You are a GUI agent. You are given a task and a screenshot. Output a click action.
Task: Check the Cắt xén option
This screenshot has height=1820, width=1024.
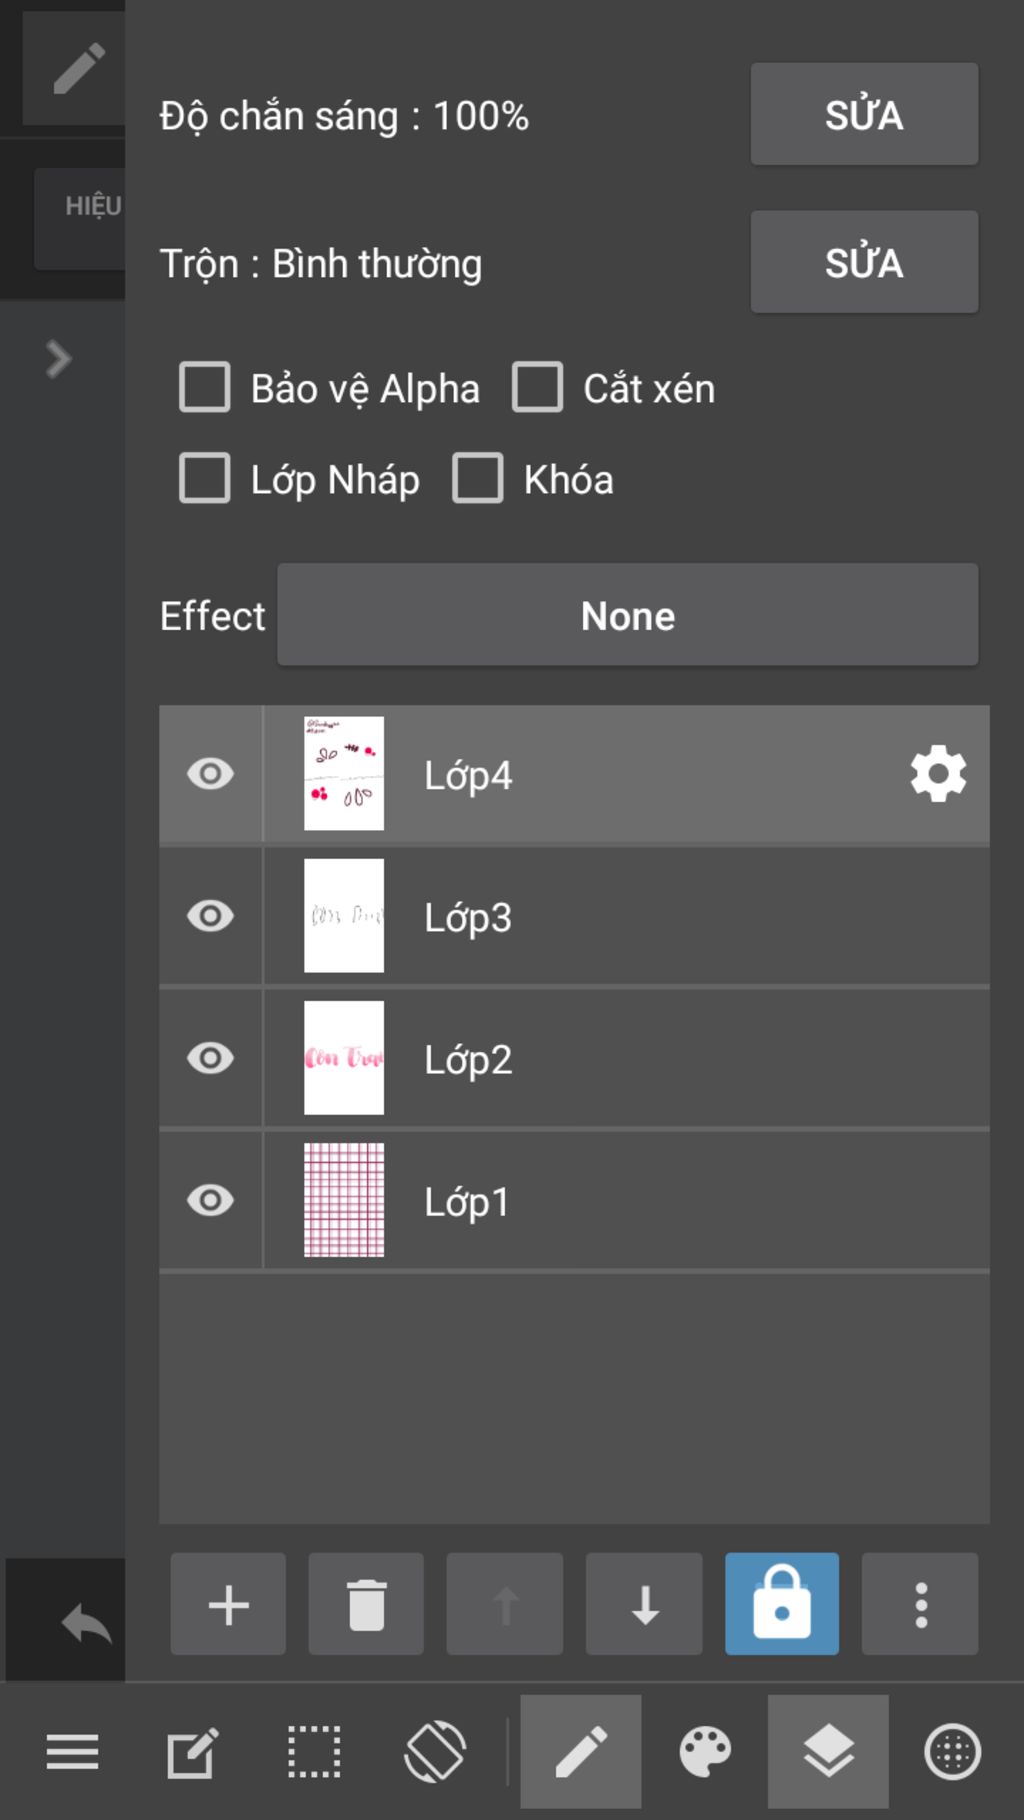[x=538, y=387]
